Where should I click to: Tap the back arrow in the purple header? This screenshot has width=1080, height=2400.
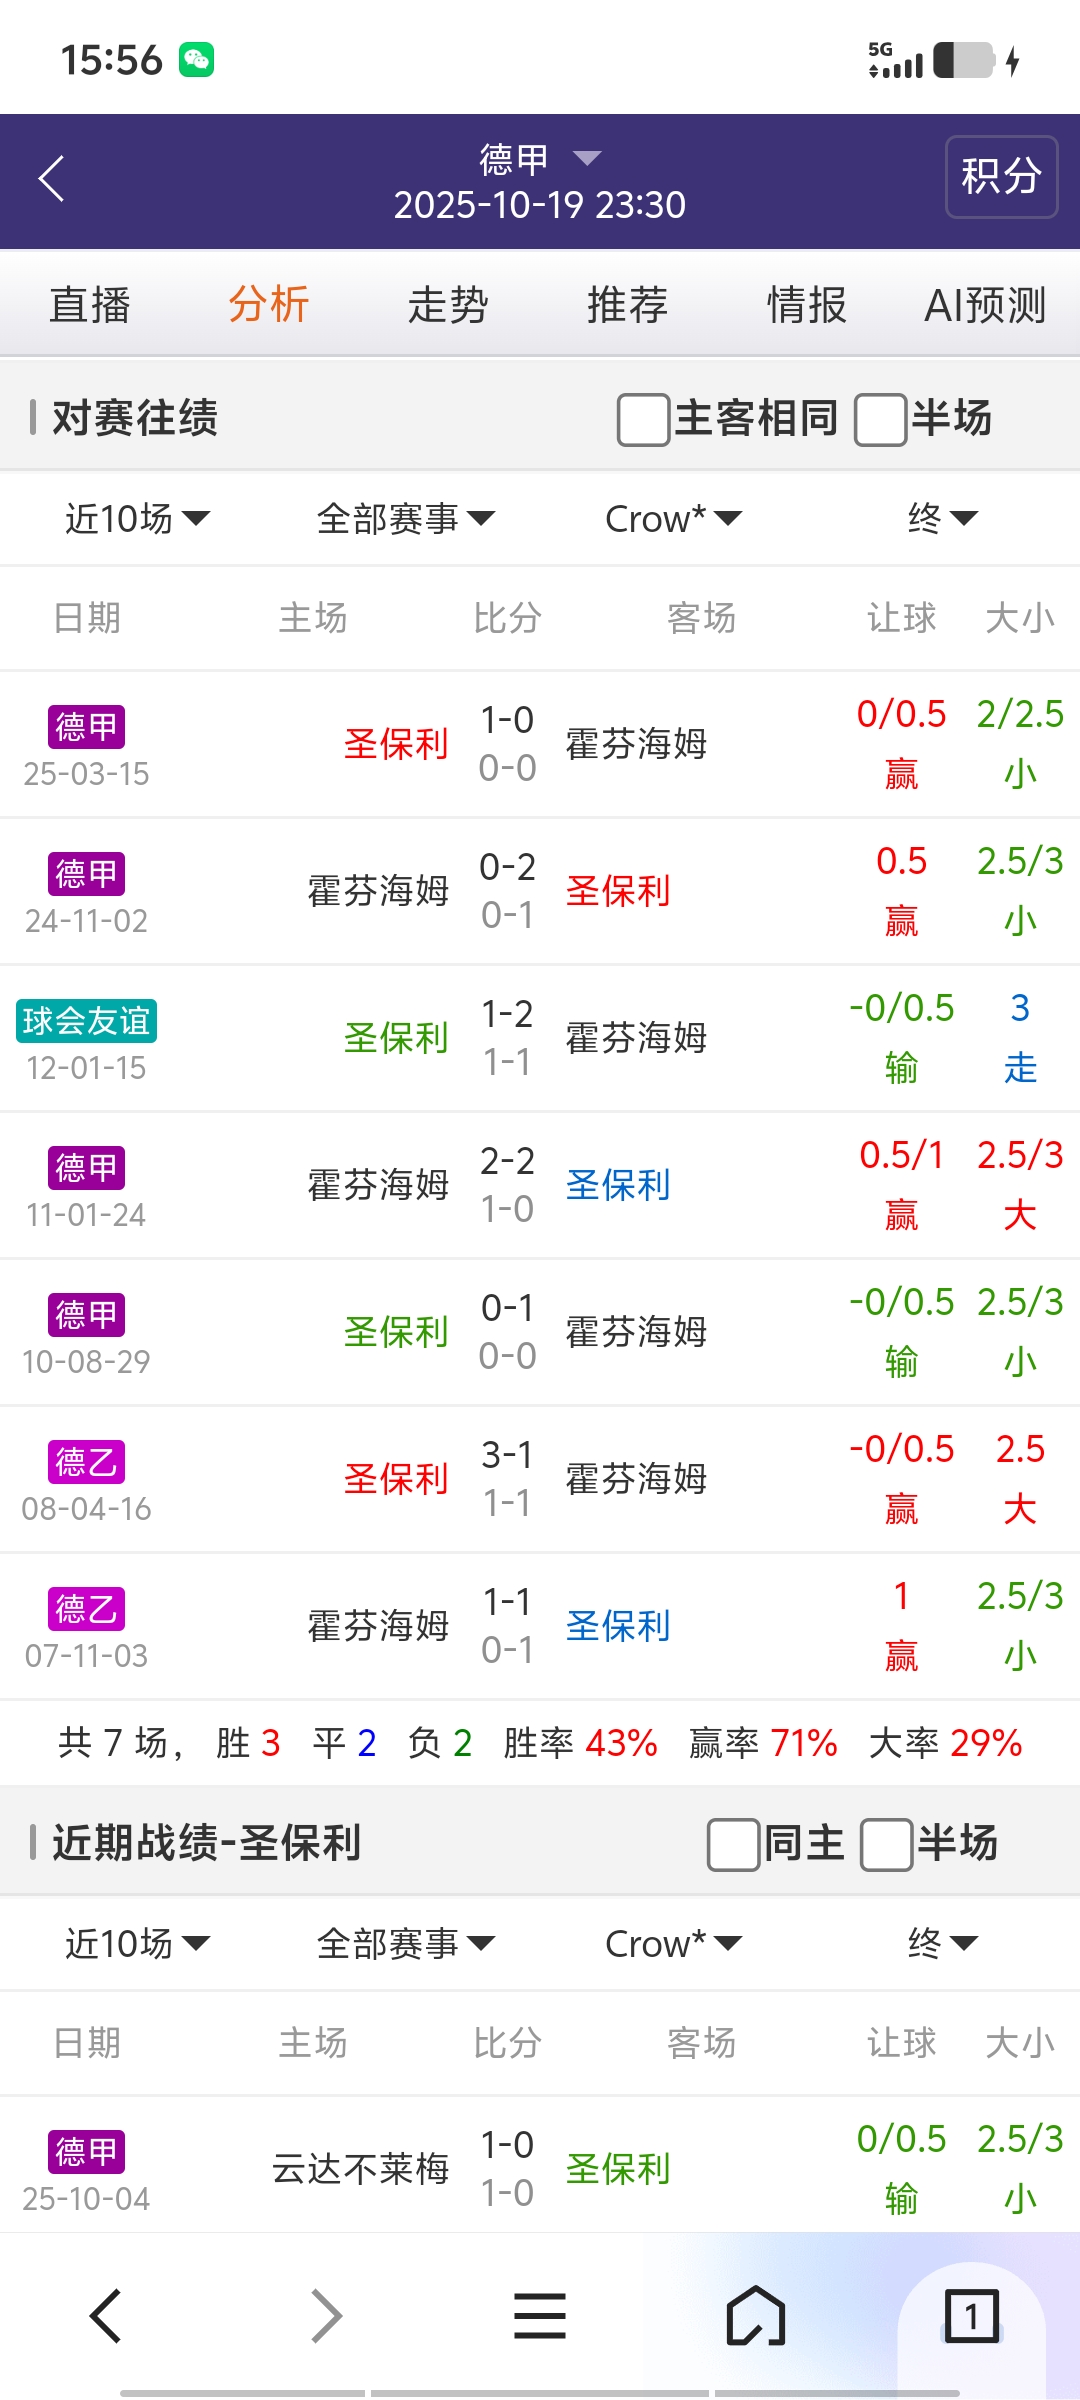tap(52, 179)
